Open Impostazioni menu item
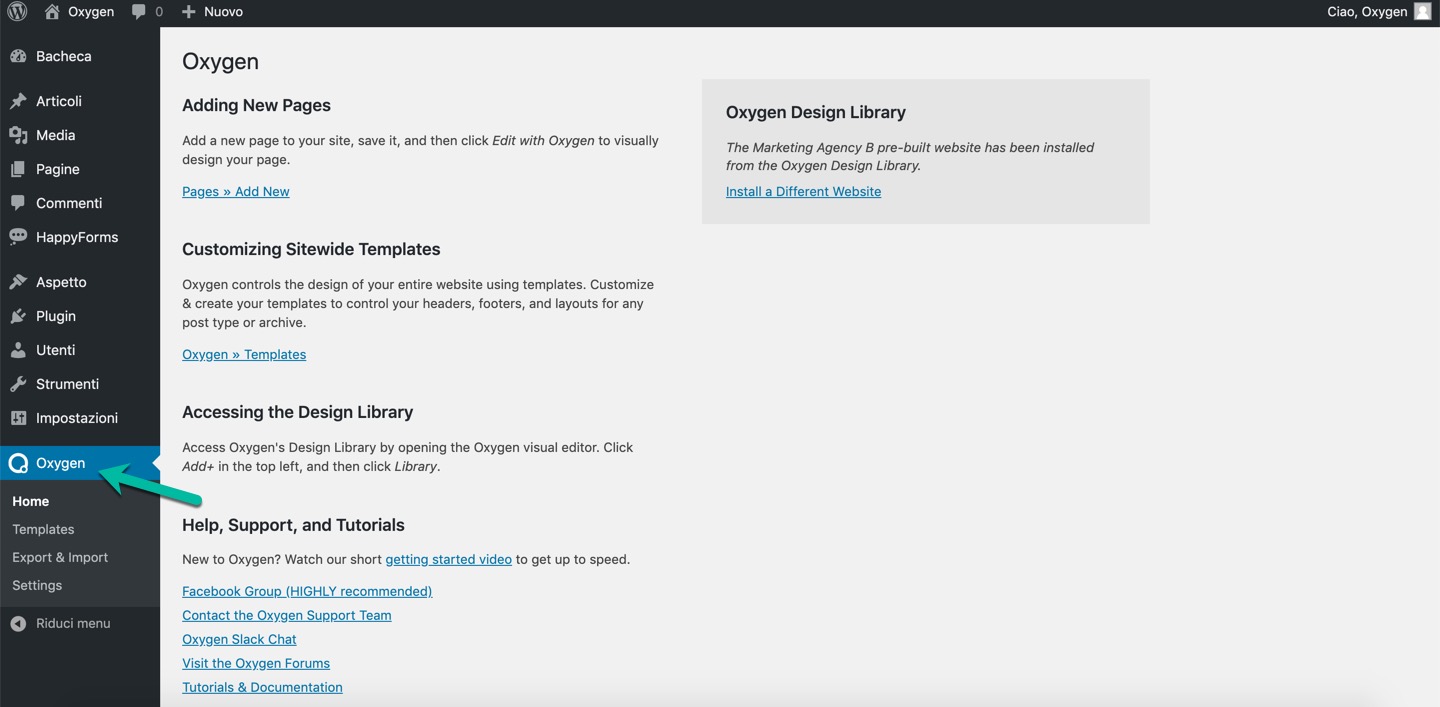The image size is (1440, 707). 80,418
